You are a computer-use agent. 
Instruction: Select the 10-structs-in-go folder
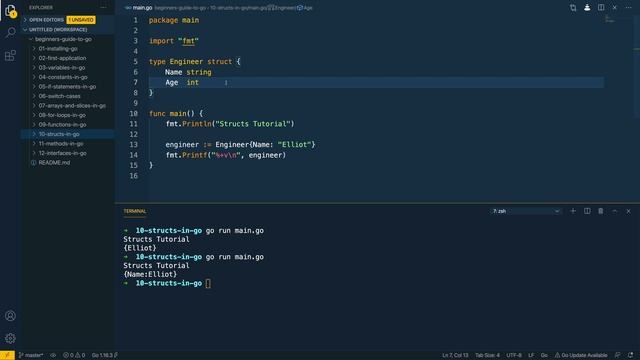pos(67,134)
